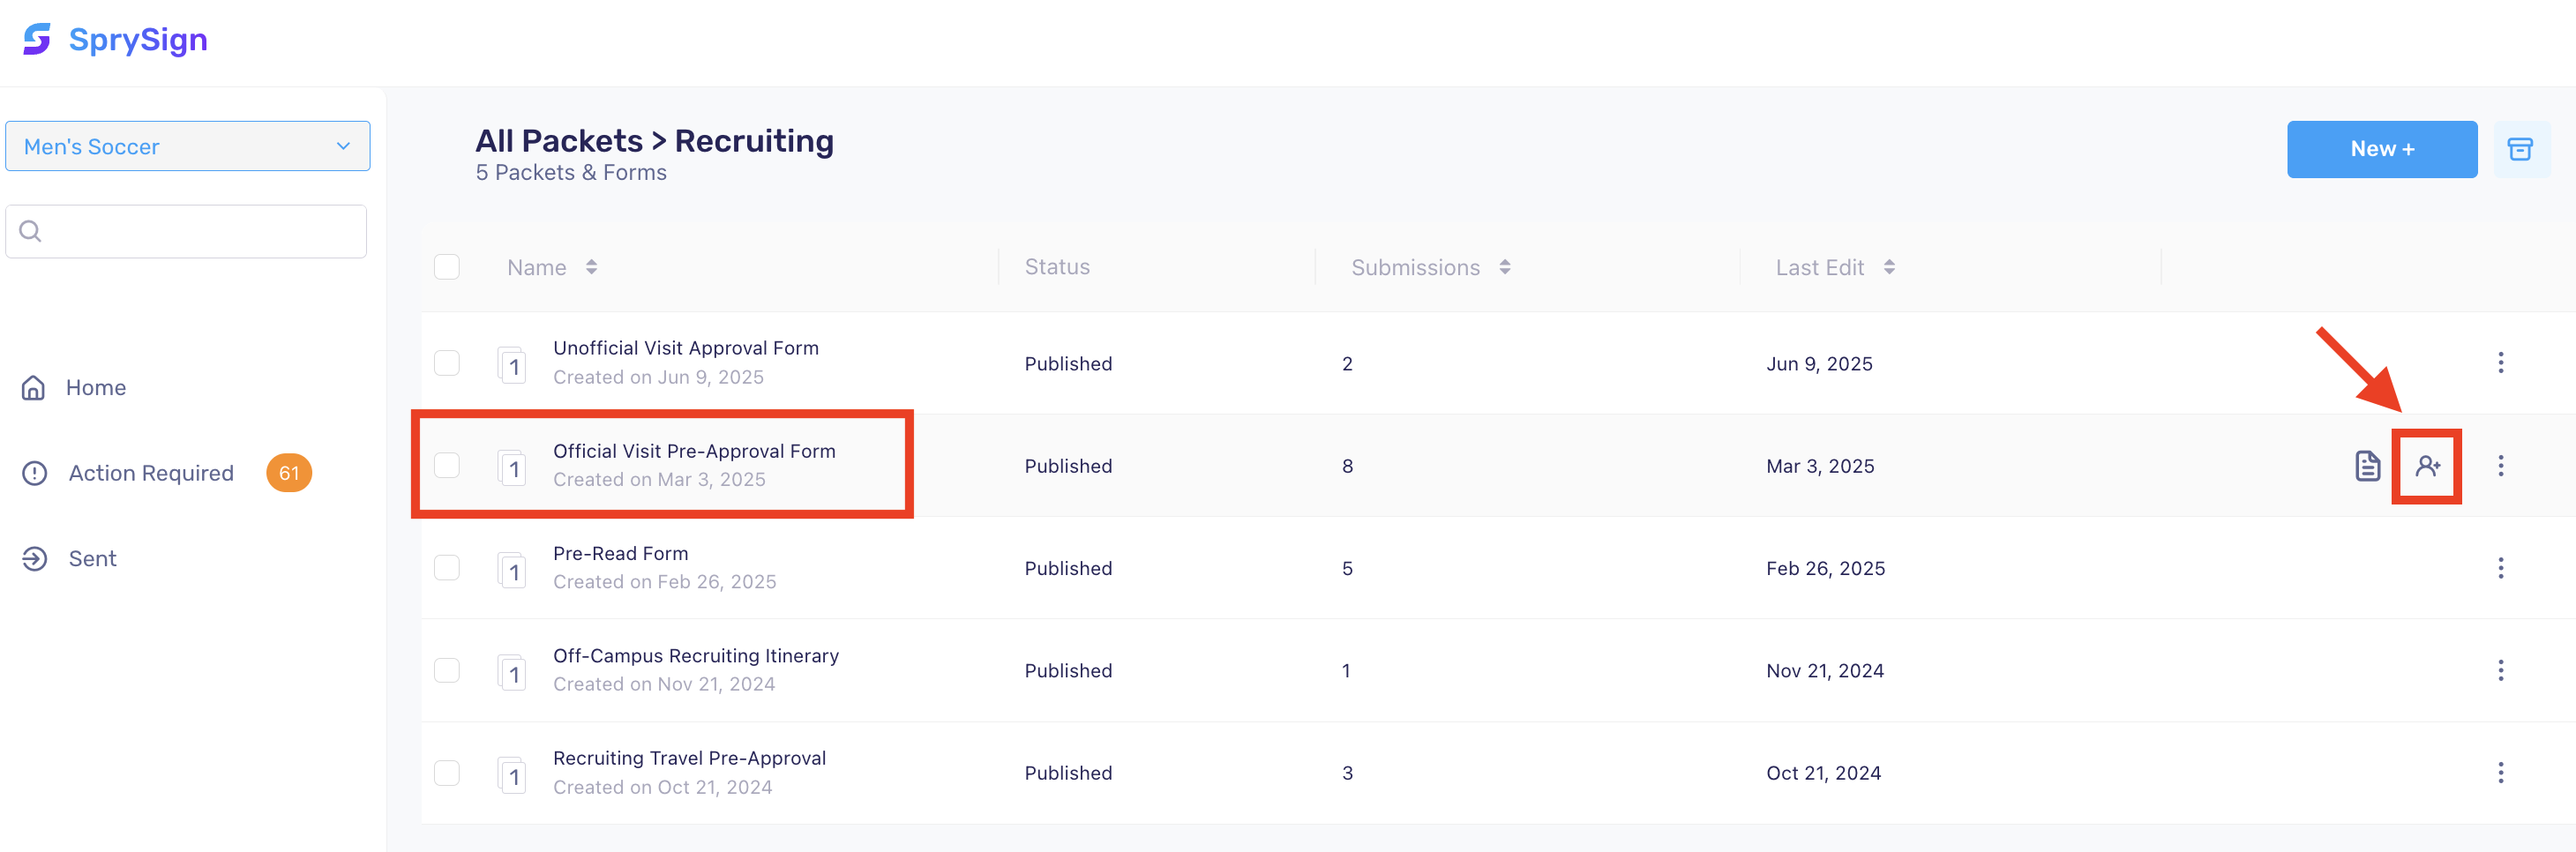Check the Off-Campus Recruiting Itinerary checkbox
Image resolution: width=2576 pixels, height=852 pixels.
(447, 670)
